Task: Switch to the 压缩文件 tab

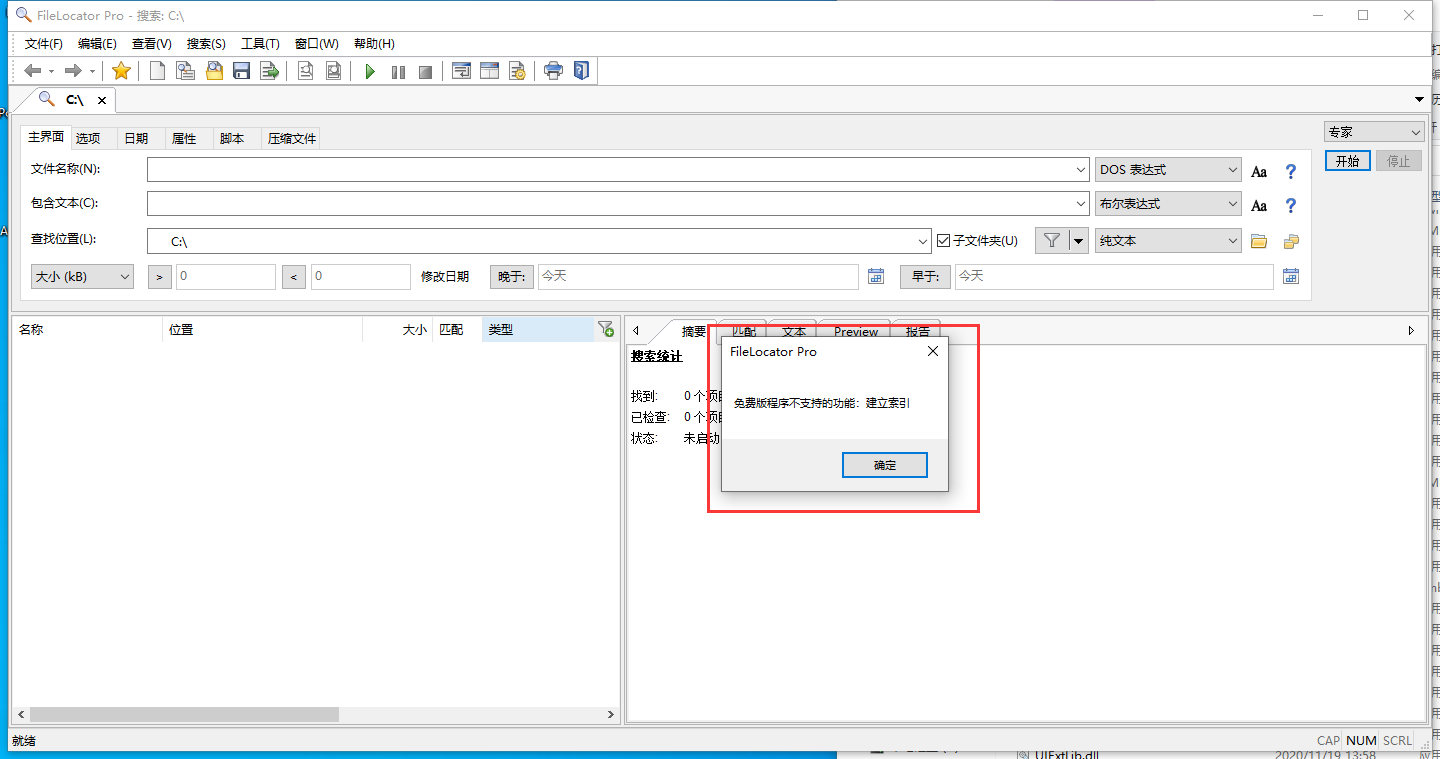Action: (292, 139)
